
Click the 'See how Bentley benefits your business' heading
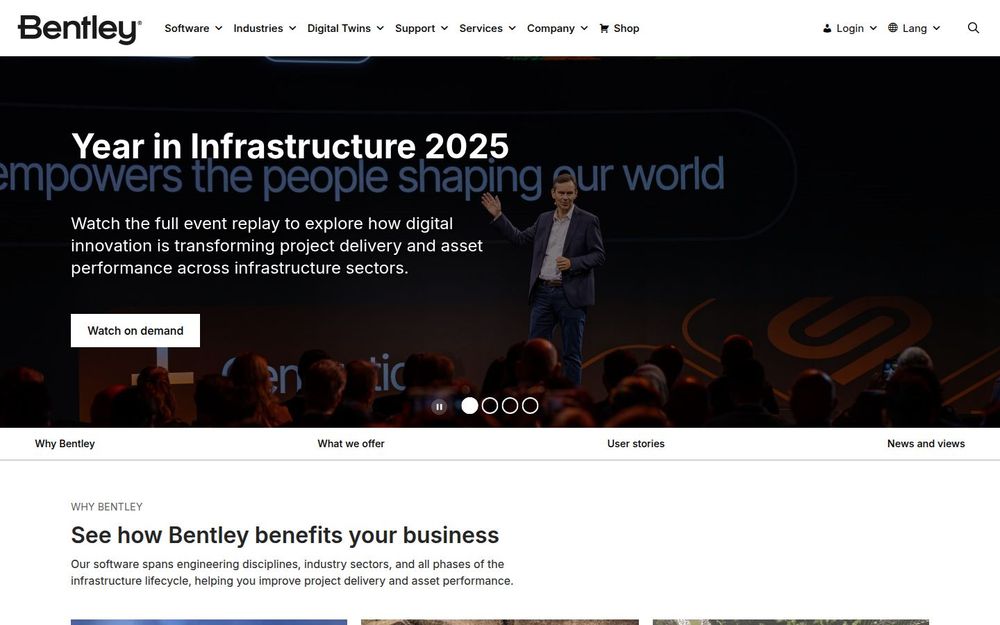click(285, 535)
